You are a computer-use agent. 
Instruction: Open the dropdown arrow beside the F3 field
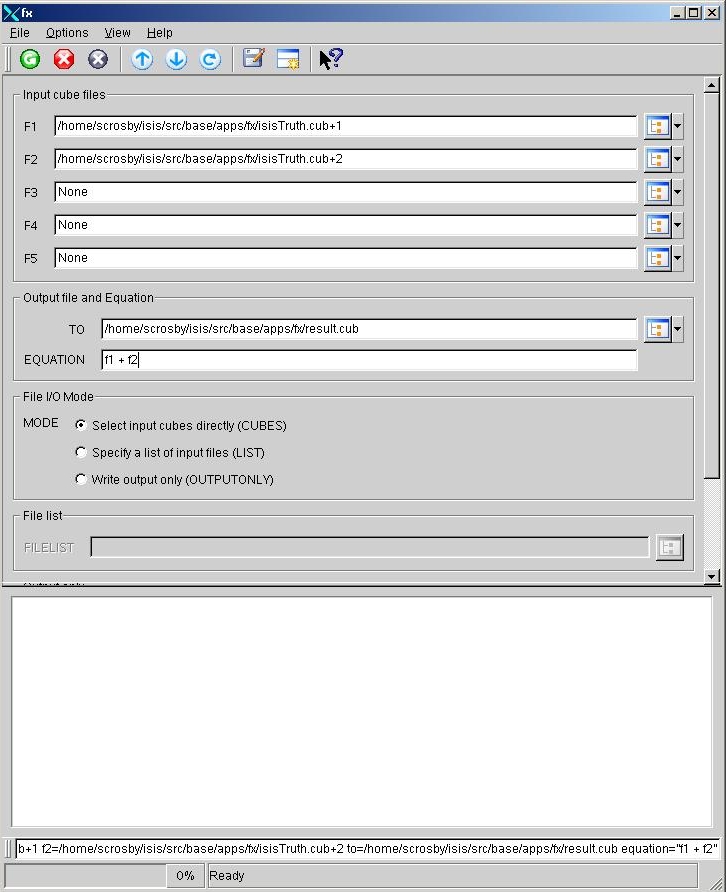[x=678, y=193]
